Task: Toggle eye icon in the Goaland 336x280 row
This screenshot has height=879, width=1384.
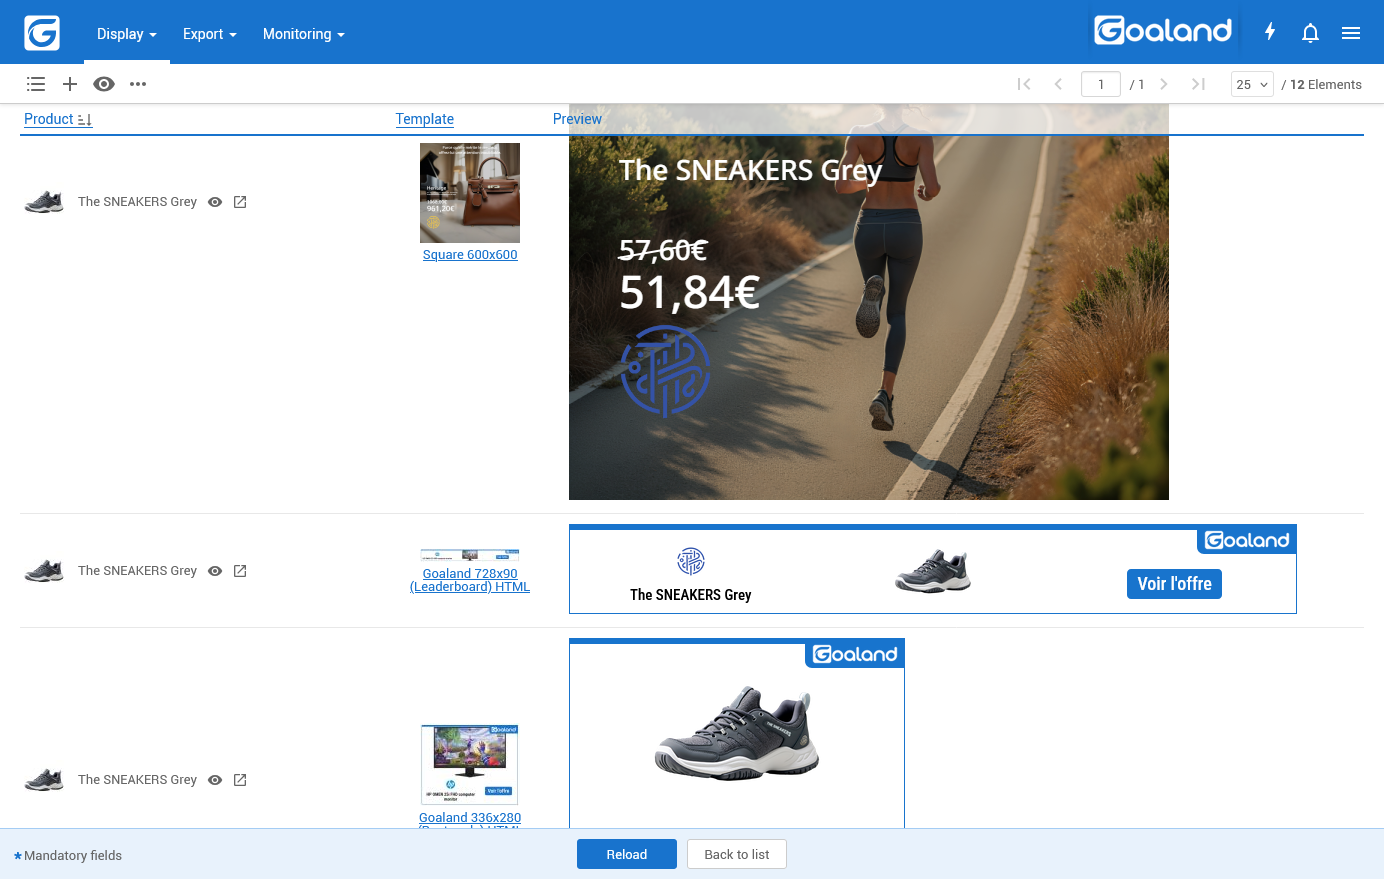Action: coord(215,780)
